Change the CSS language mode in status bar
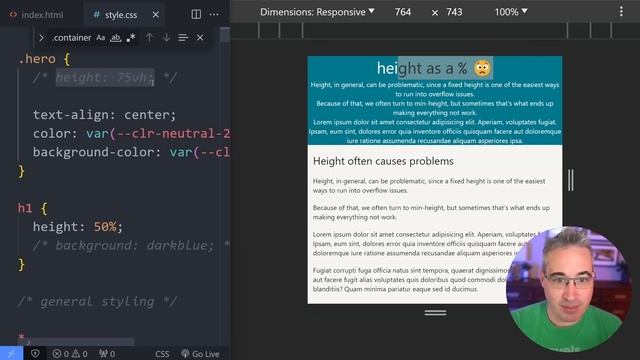 click(162, 354)
